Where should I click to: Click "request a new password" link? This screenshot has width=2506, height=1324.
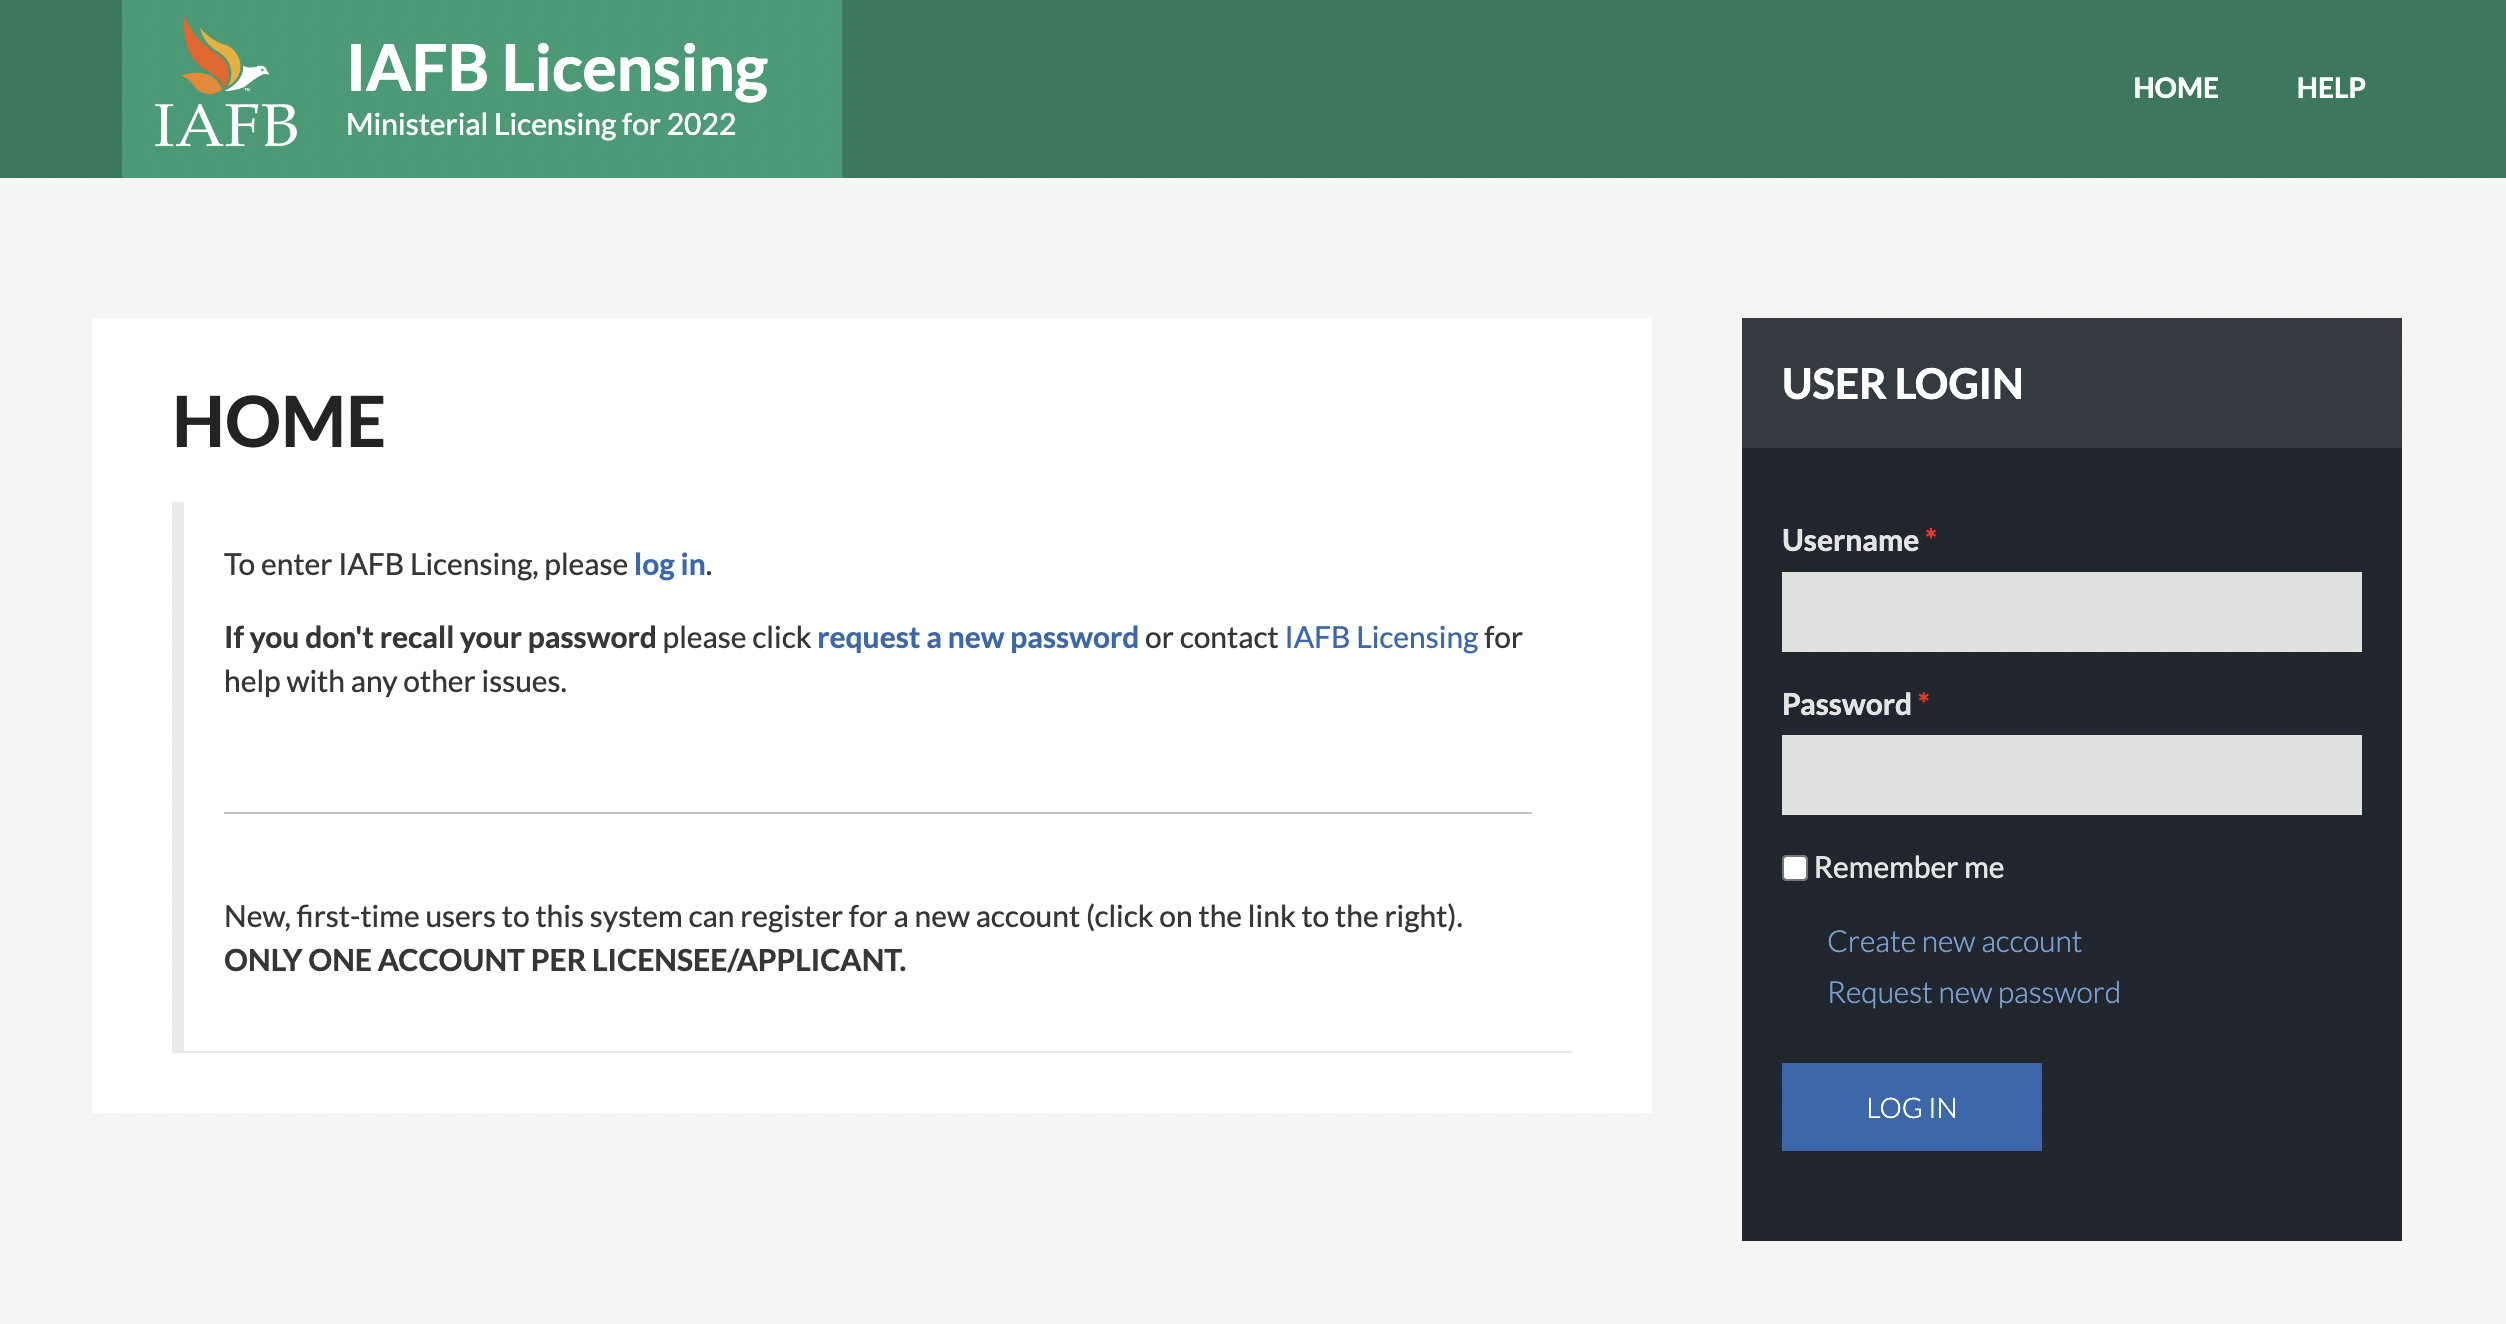(x=977, y=637)
